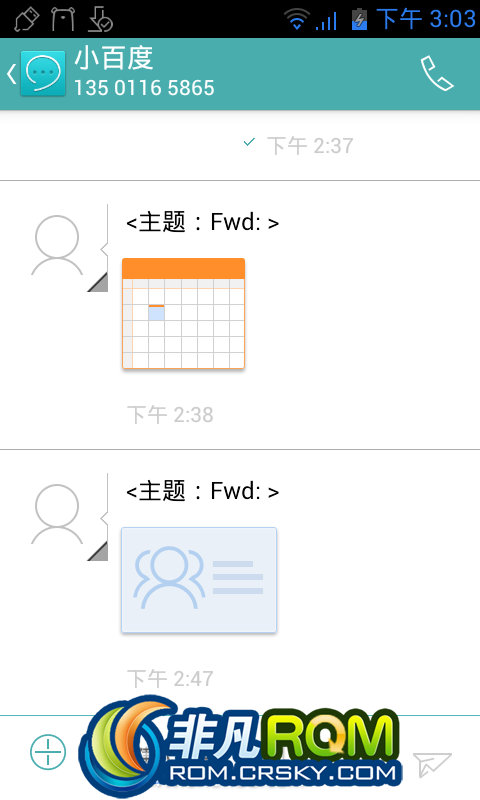
Task: Tap the second sender avatar icon
Action: tap(57, 514)
